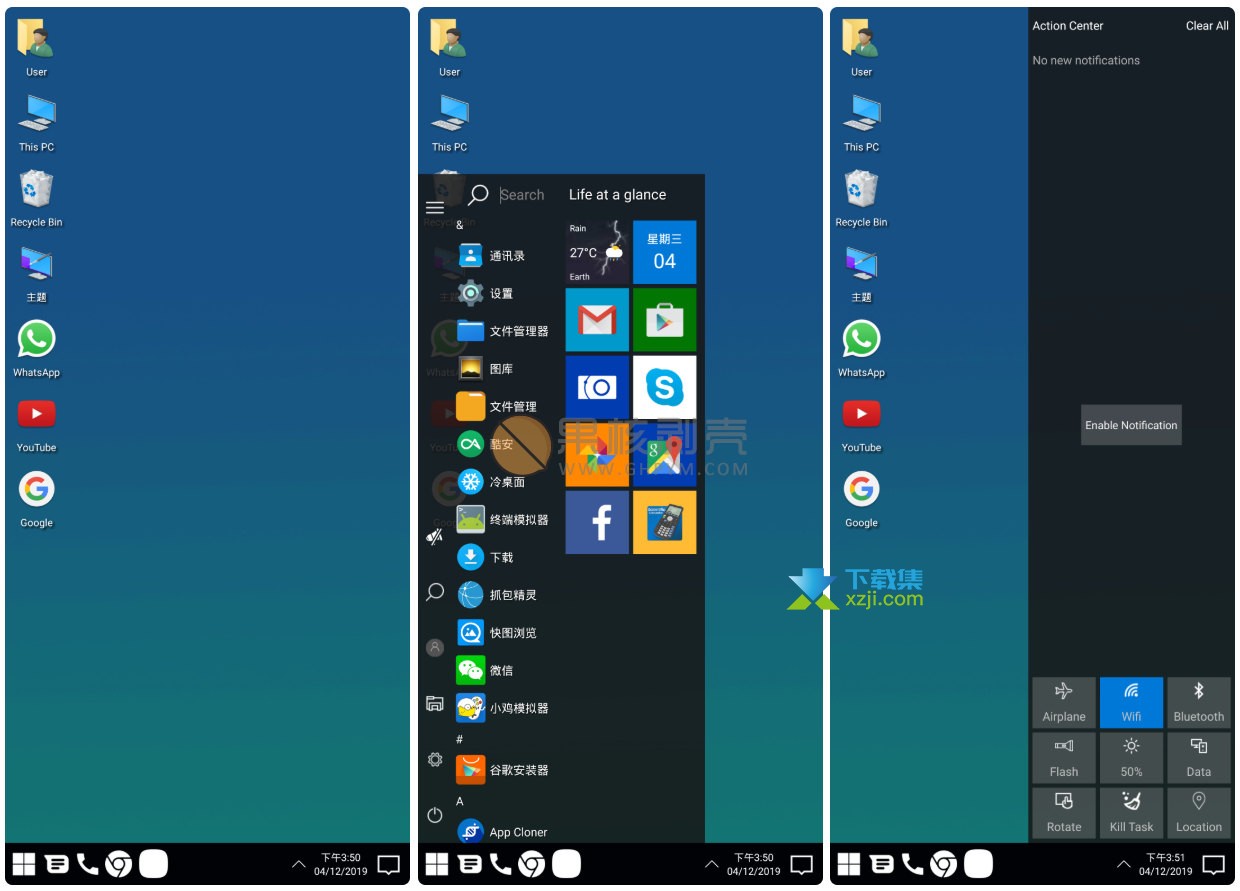
Task: Open Google icon on the plain desktop screenshot
Action: tap(36, 498)
